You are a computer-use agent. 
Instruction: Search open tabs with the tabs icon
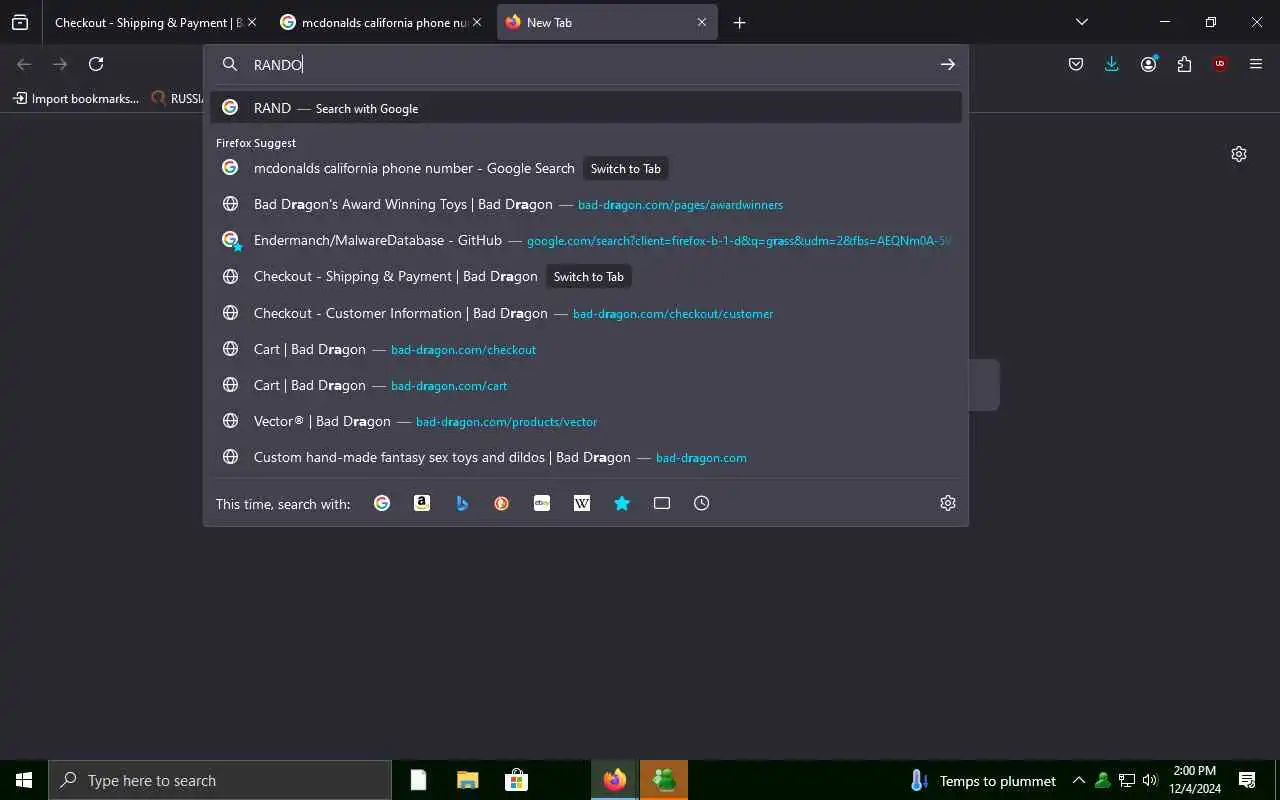point(662,503)
